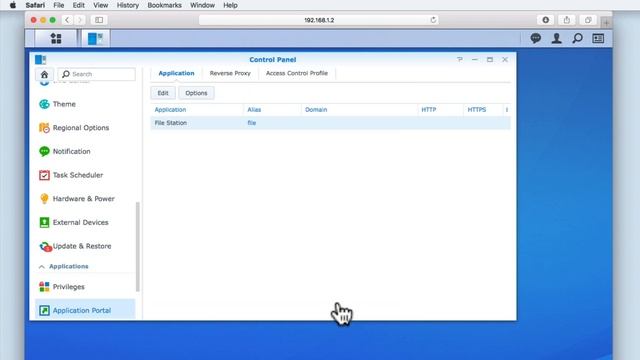Screen dimensions: 640x360
Task: Click the Privileges colored squares icon
Action: point(44,287)
